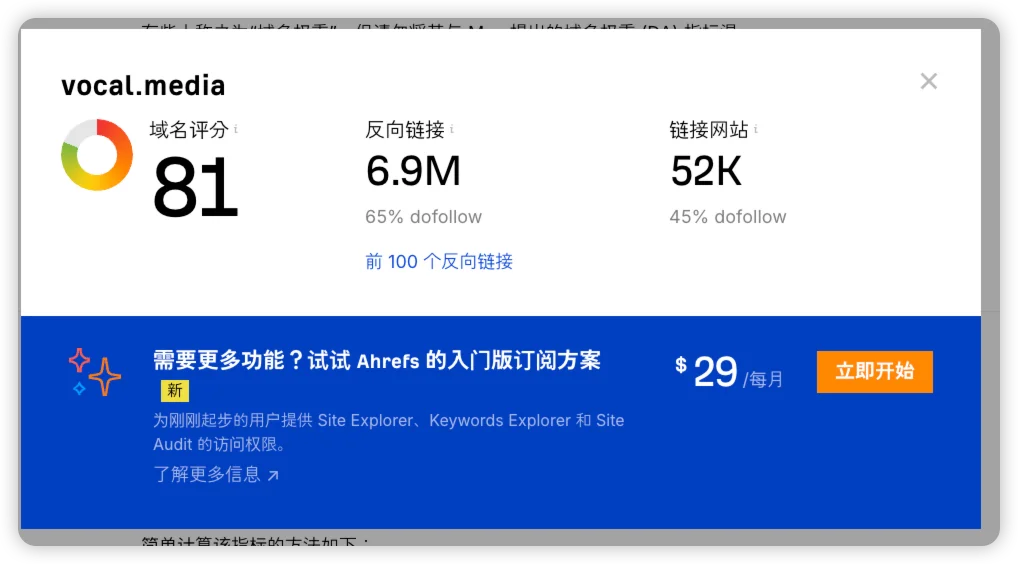
Task: Close the vocal.media results dialog
Action: click(928, 81)
